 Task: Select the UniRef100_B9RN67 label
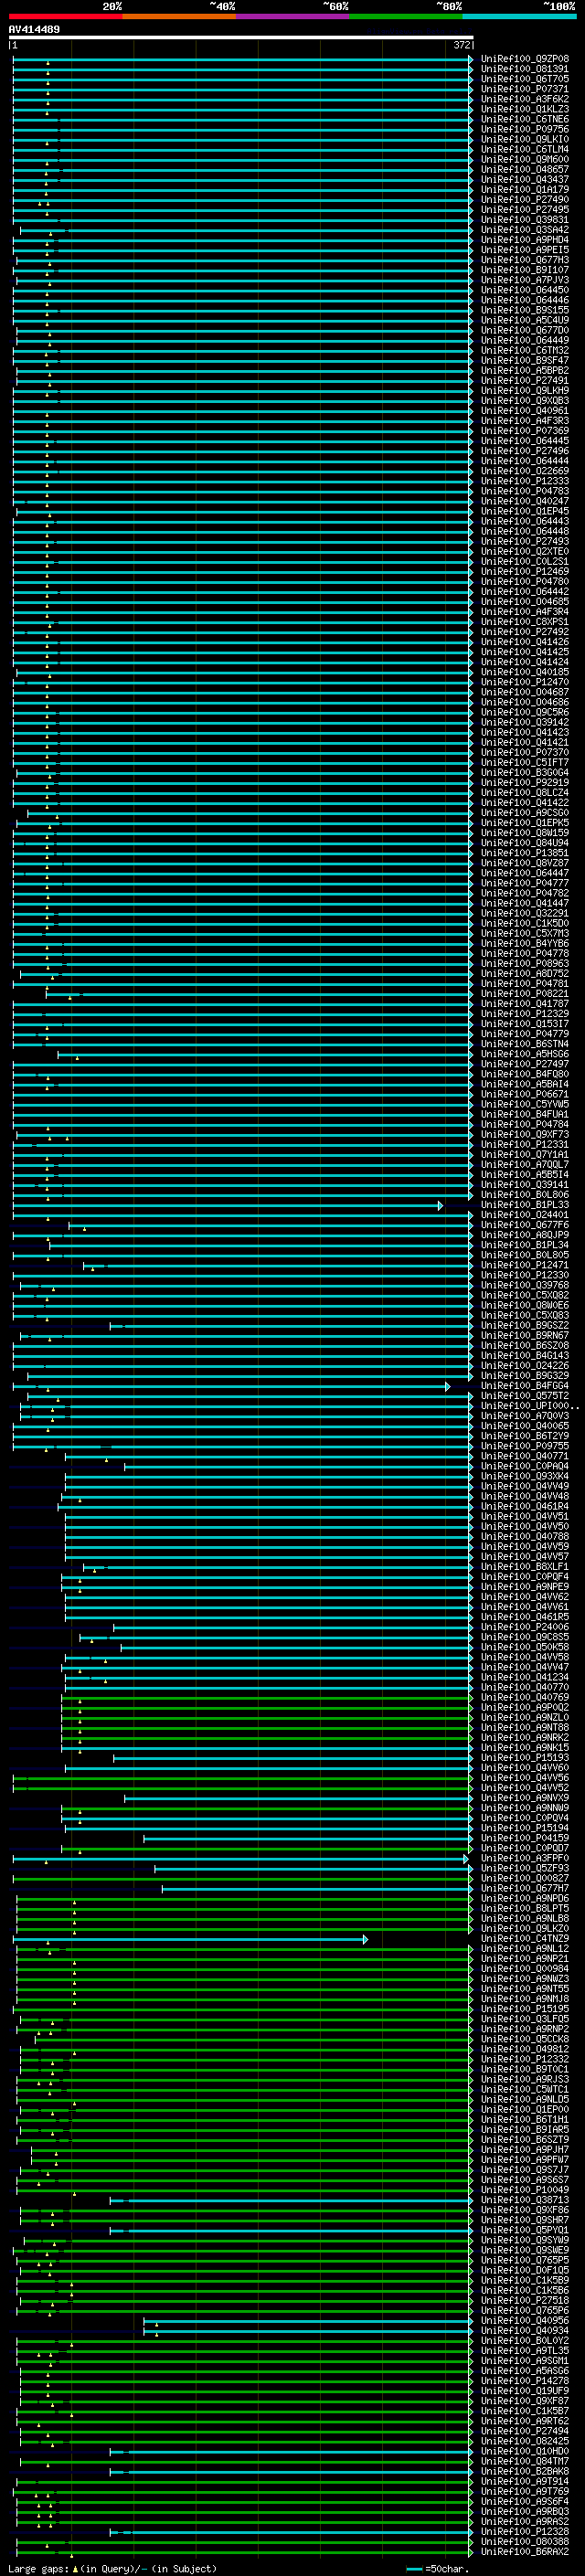(x=524, y=1335)
